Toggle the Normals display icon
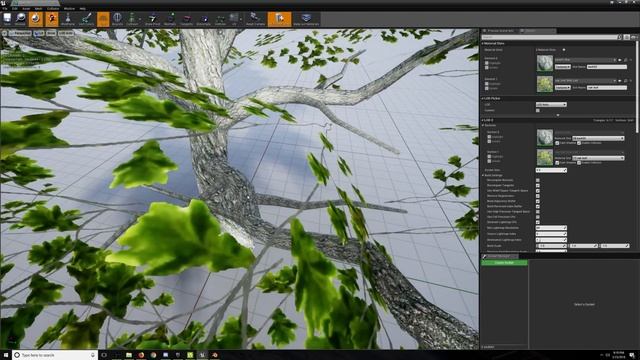 tap(170, 19)
